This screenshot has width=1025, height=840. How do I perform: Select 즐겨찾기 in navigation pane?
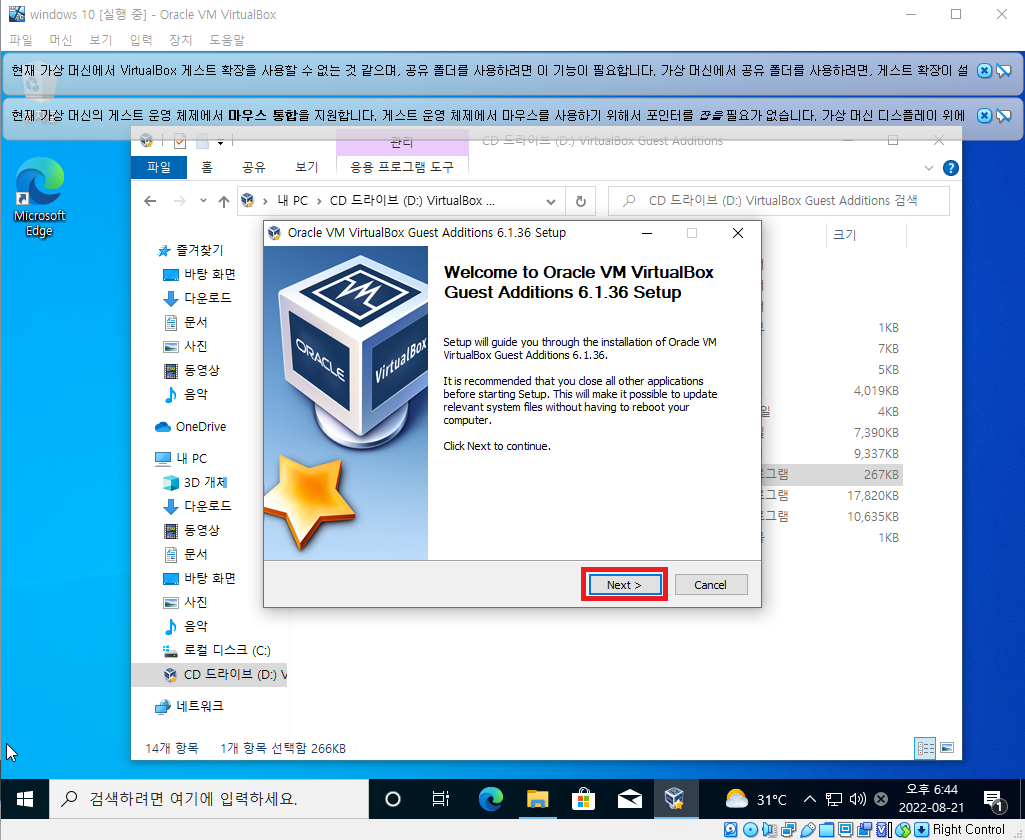(x=190, y=250)
